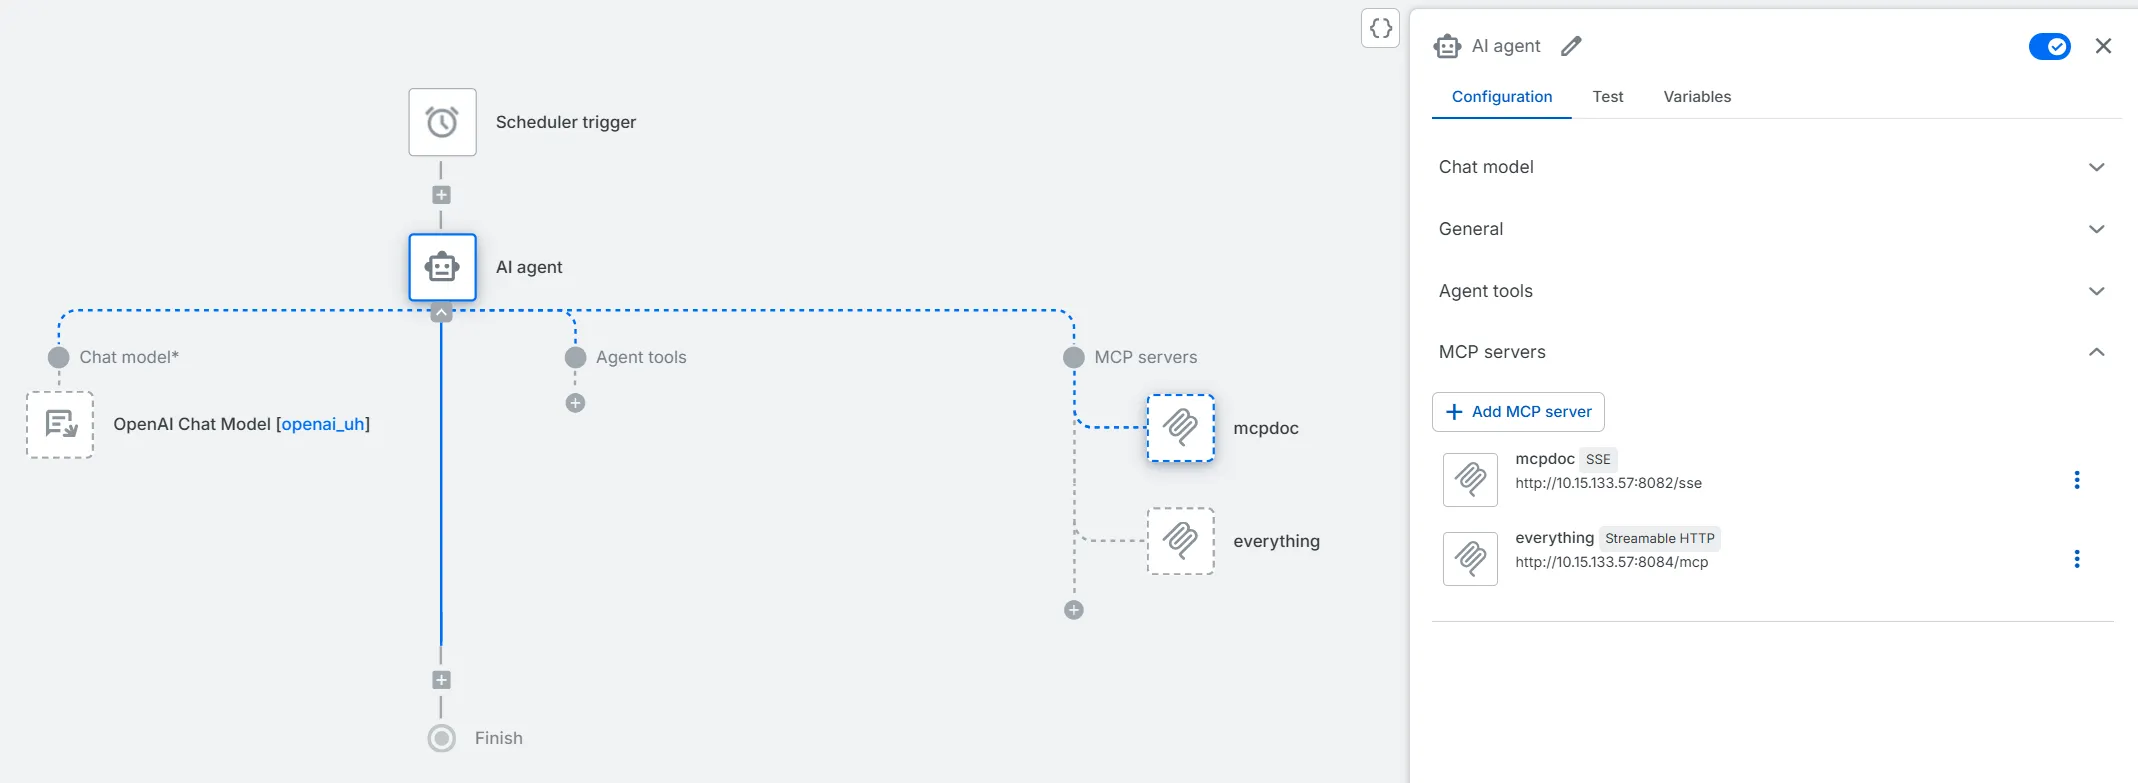Select the AI agent robot node
Viewport: 2138px width, 783px height.
(442, 267)
